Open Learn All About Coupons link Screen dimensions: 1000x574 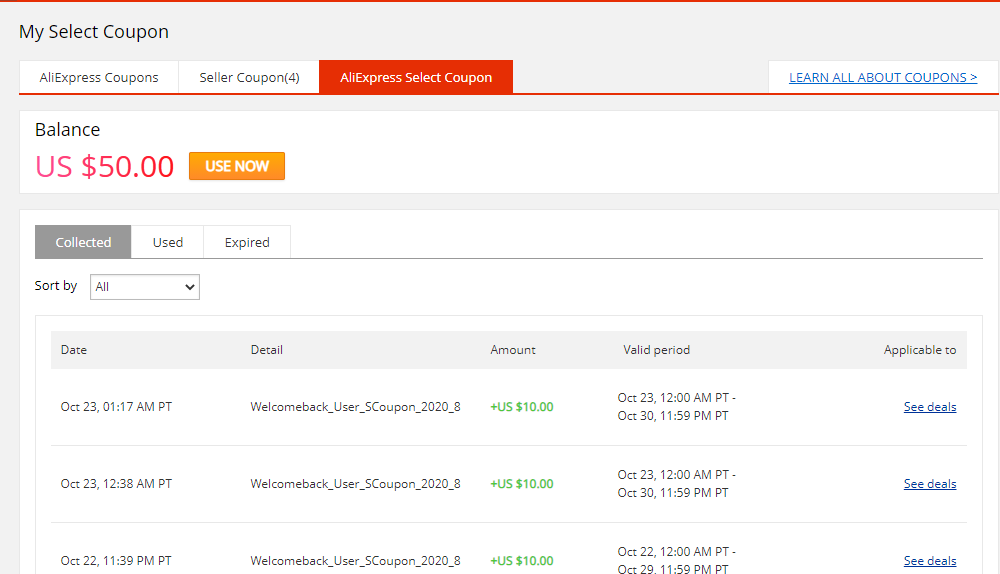pyautogui.click(x=883, y=77)
